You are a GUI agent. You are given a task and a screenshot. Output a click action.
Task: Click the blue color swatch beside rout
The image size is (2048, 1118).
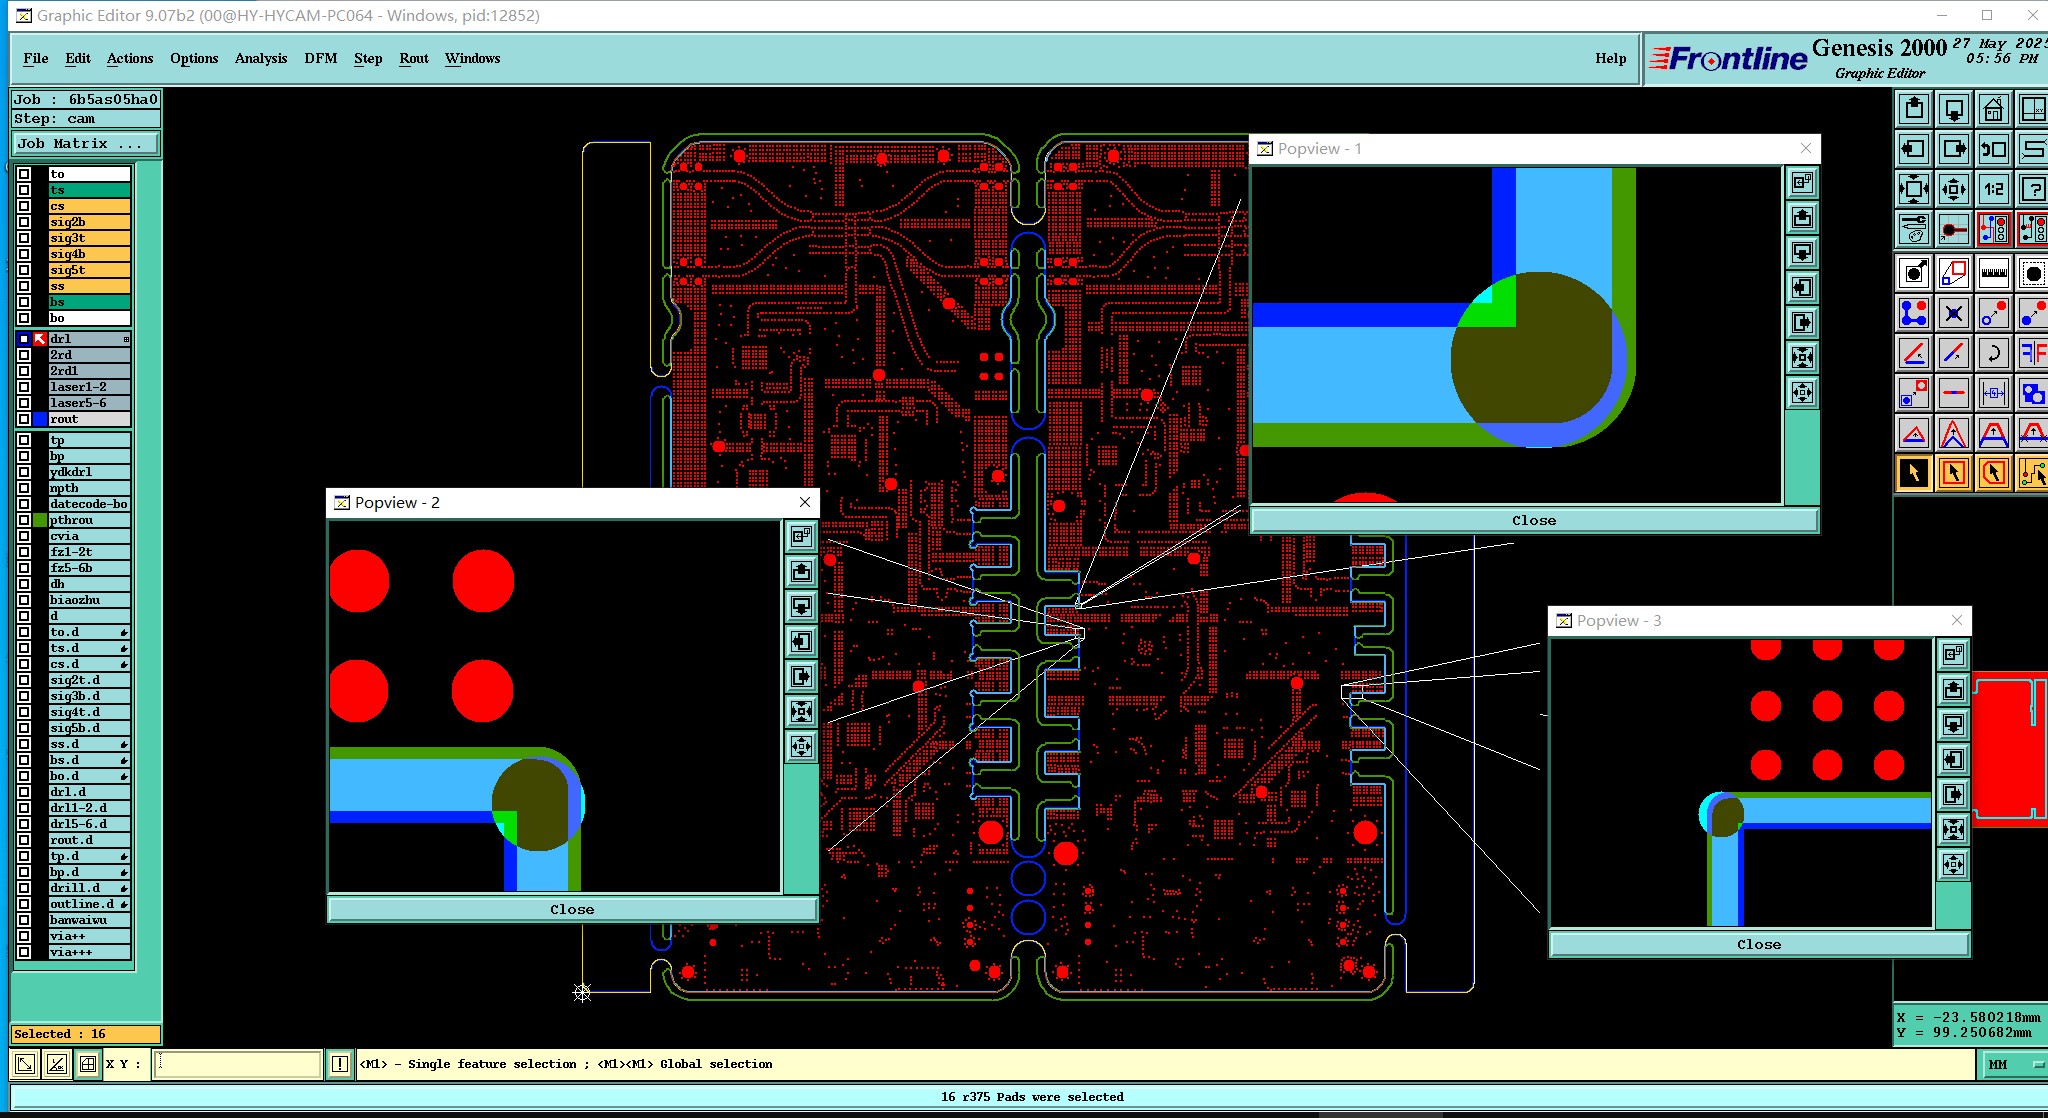pyautogui.click(x=40, y=419)
